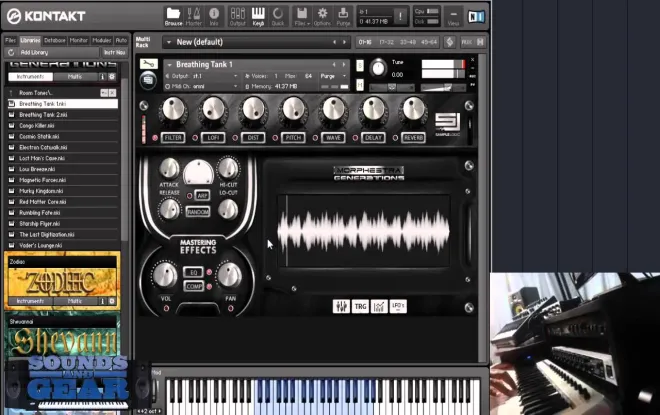Switch to the Auto tab
Image resolution: width=660 pixels, height=415 pixels.
point(121,40)
